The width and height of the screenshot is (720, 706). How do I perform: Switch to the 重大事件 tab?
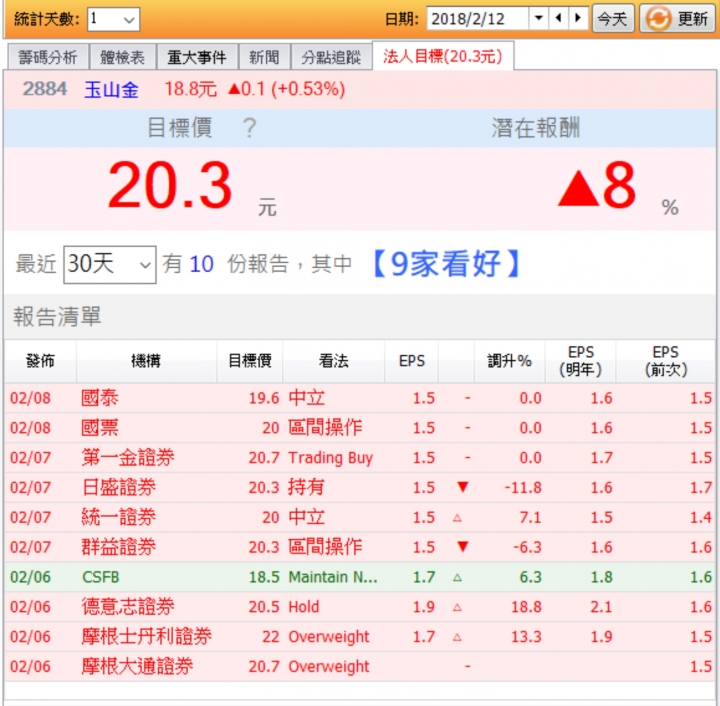[197, 57]
